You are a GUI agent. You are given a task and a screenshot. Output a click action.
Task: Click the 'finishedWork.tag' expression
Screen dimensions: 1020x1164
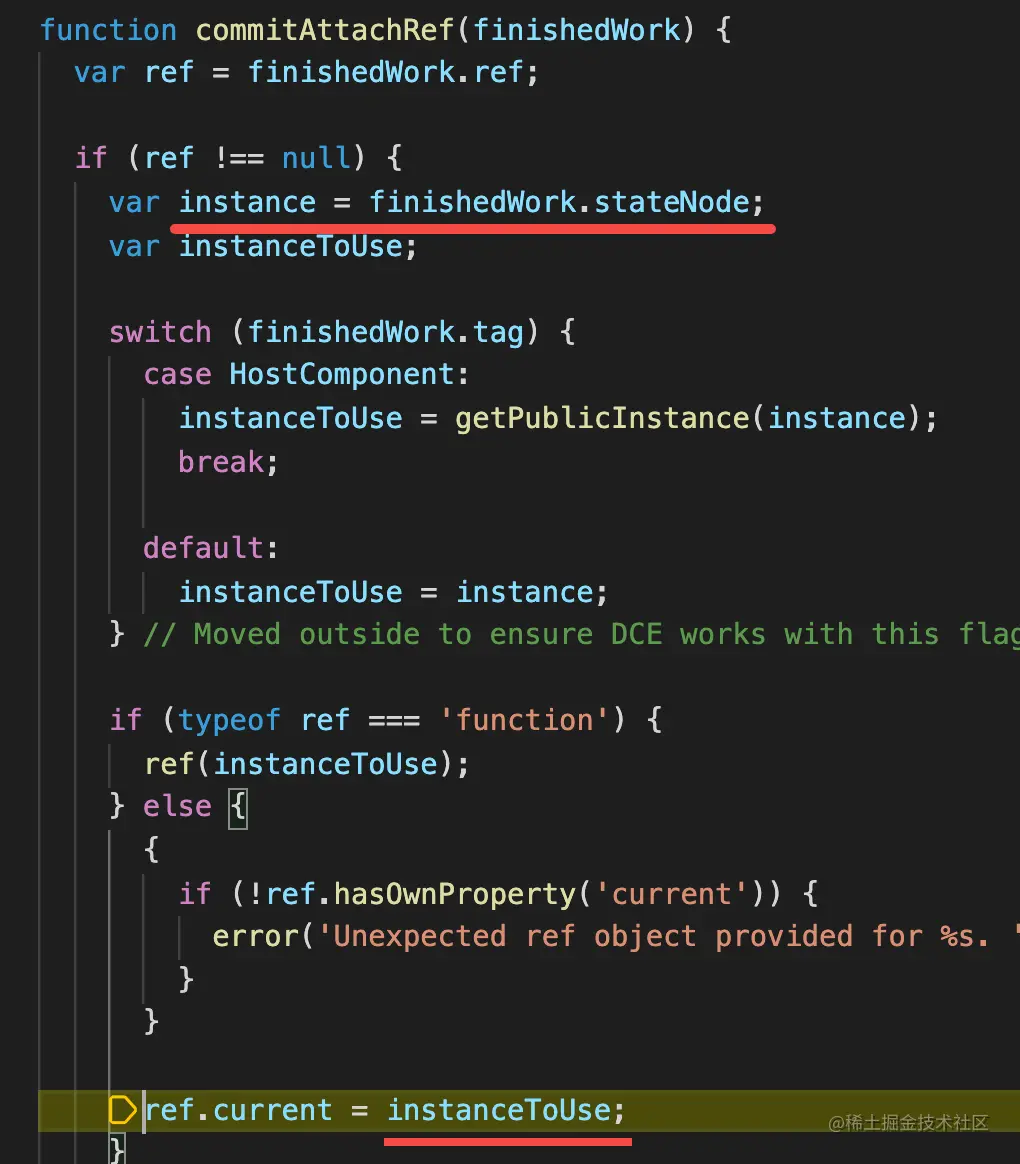(x=385, y=333)
